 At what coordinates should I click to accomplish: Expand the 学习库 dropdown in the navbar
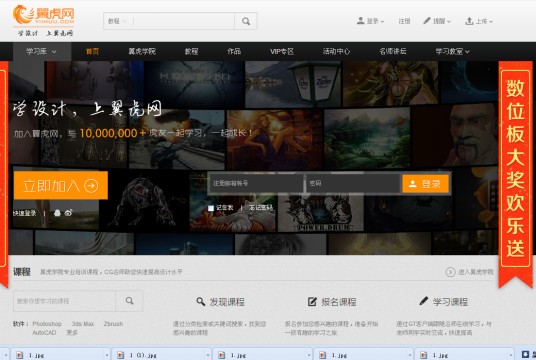point(42,51)
